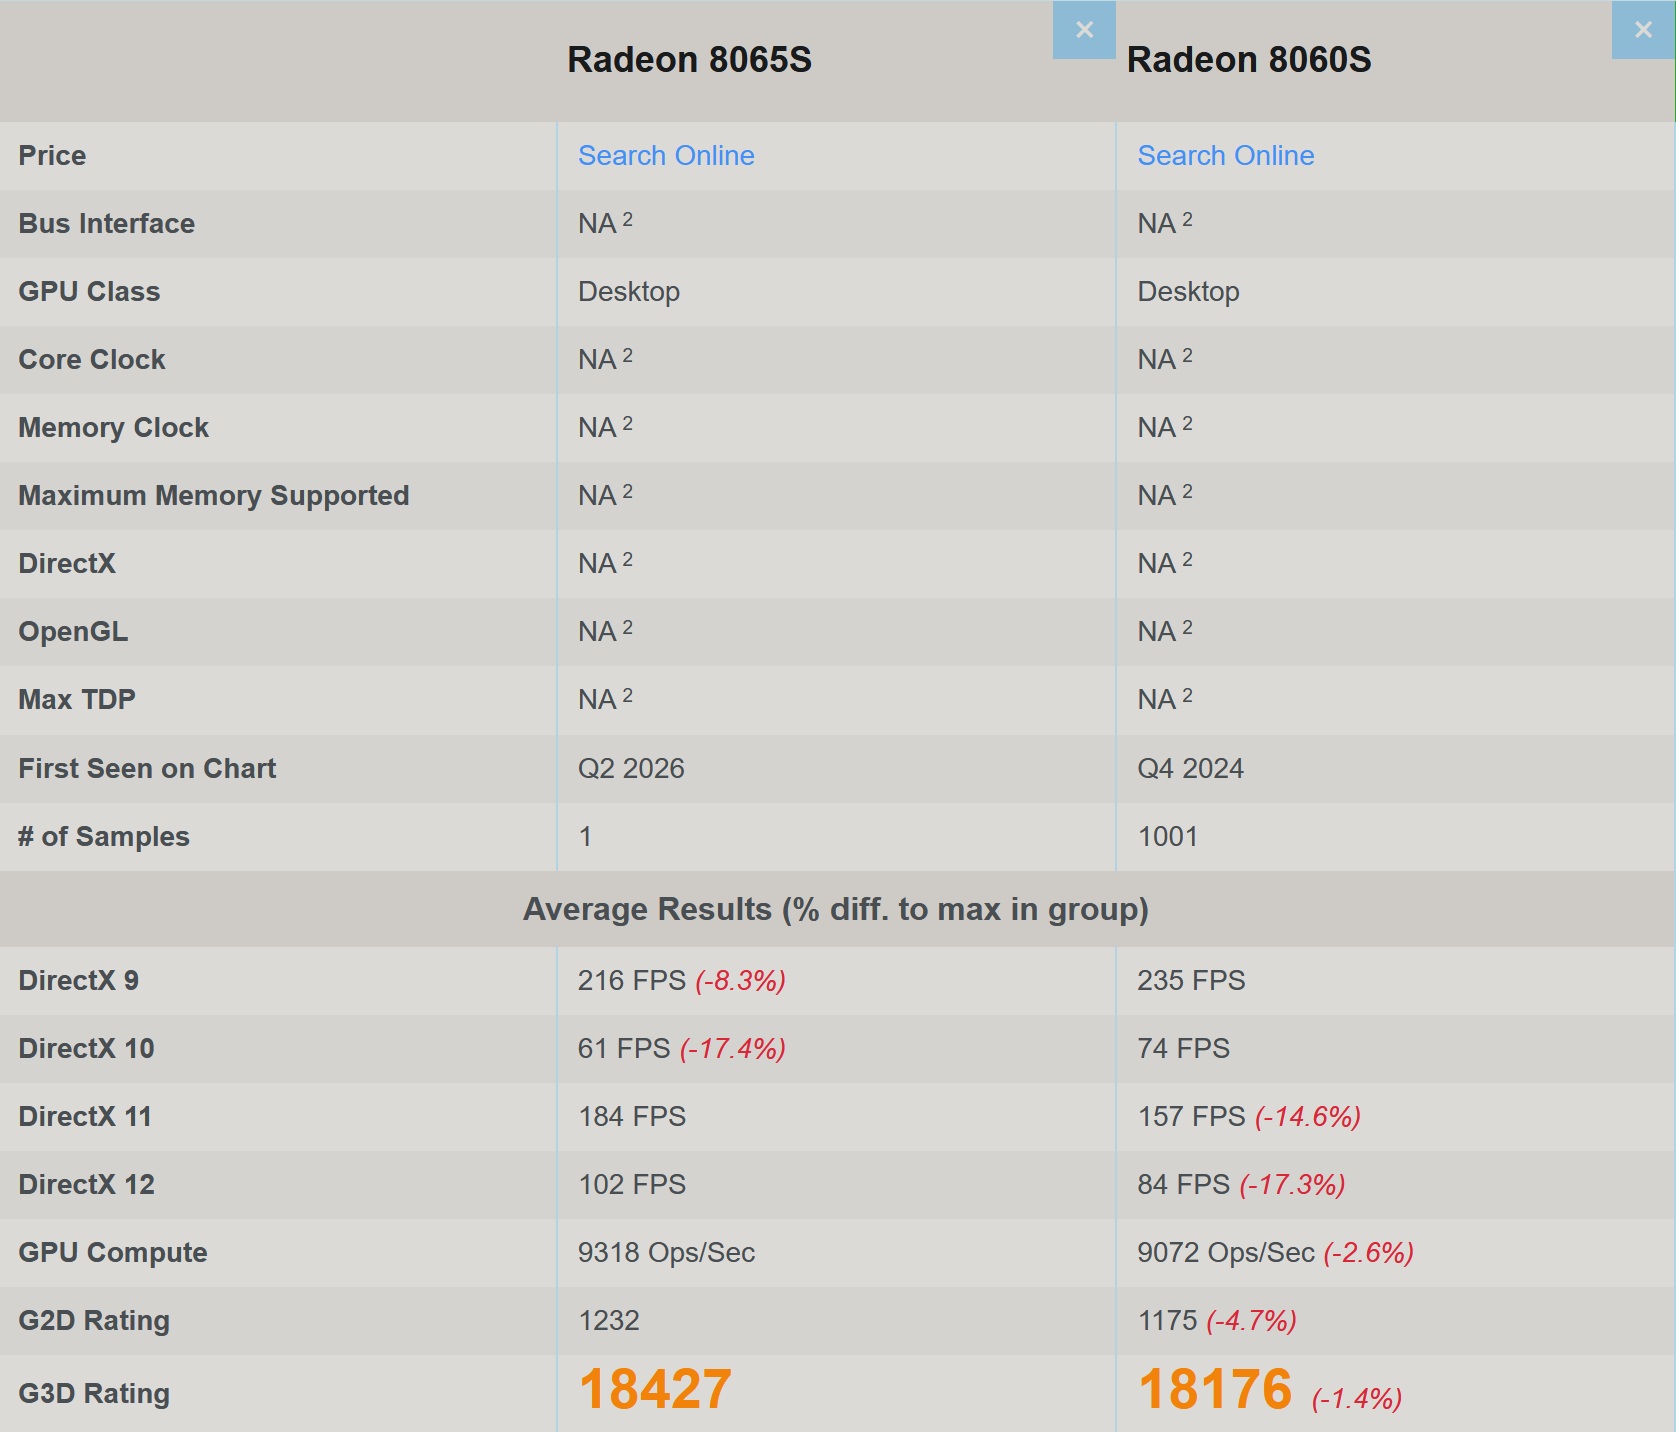Click the 1175 G2D Rating value
The image size is (1676, 1432).
(1167, 1321)
